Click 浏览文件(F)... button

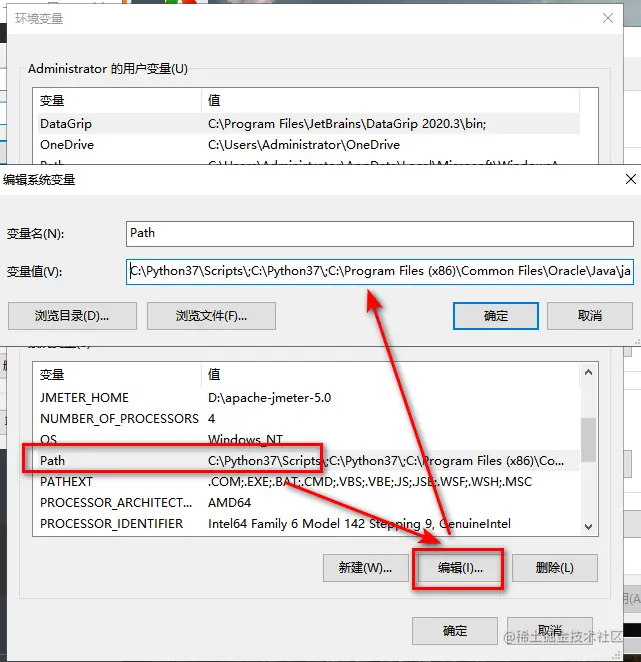(x=211, y=316)
